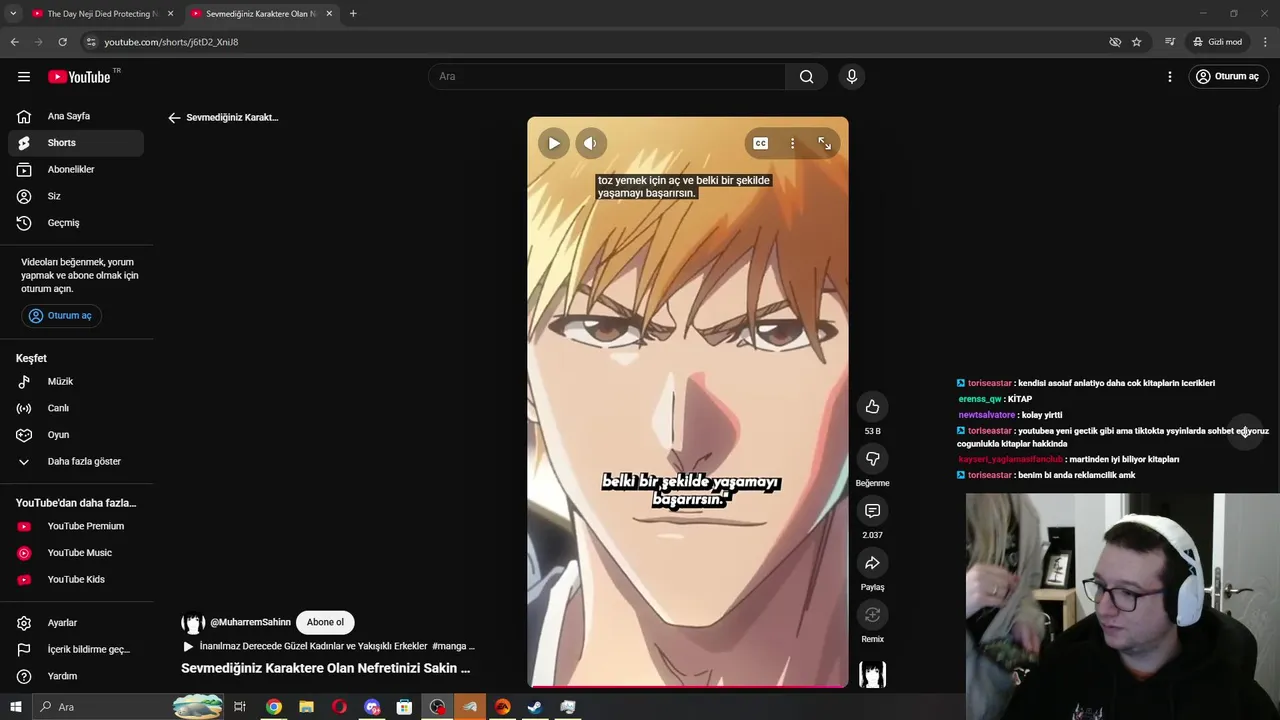The height and width of the screenshot is (720, 1280).
Task: Like the Short with 53 B likes
Action: click(x=872, y=406)
